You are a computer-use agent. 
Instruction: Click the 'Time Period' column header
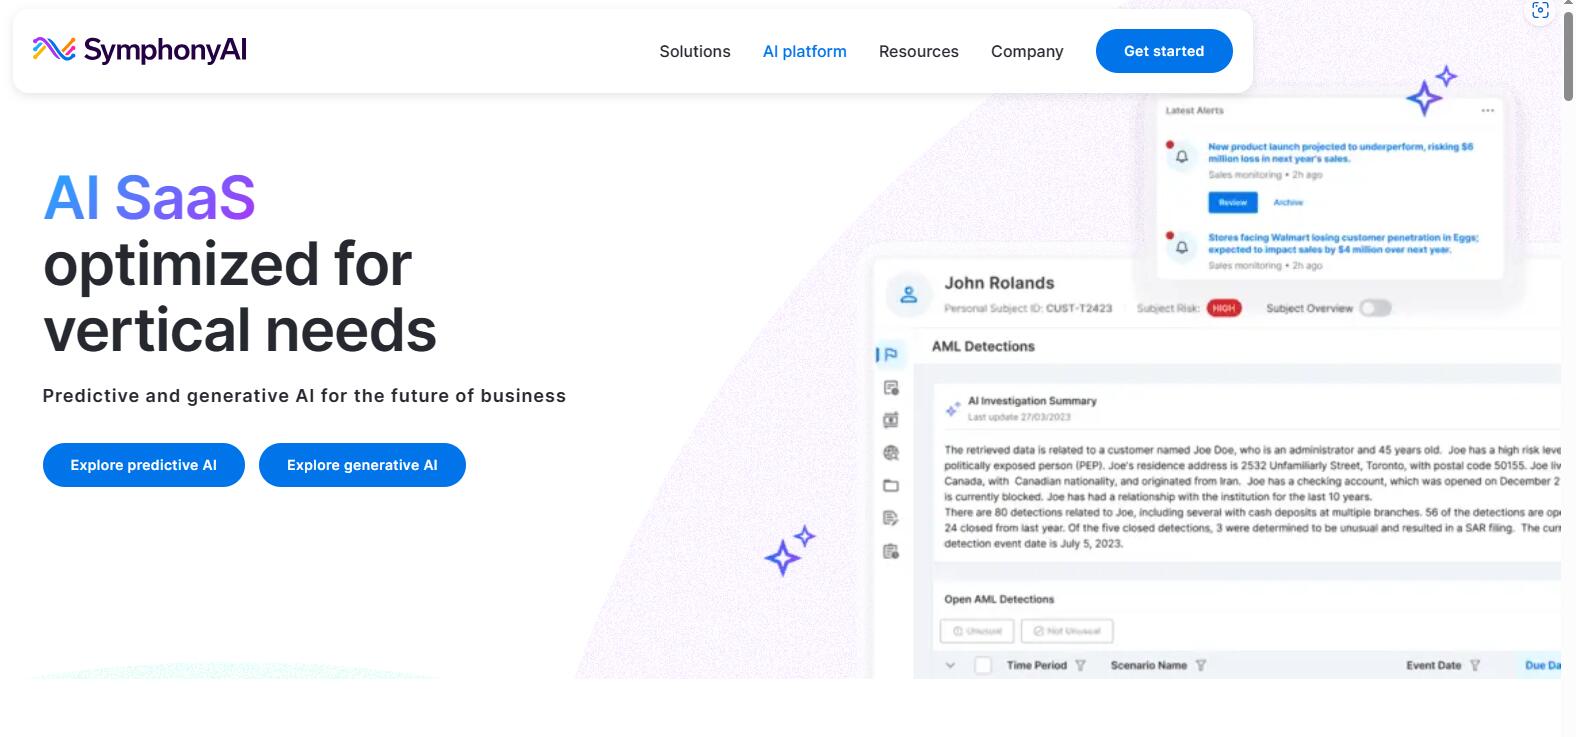1037,665
